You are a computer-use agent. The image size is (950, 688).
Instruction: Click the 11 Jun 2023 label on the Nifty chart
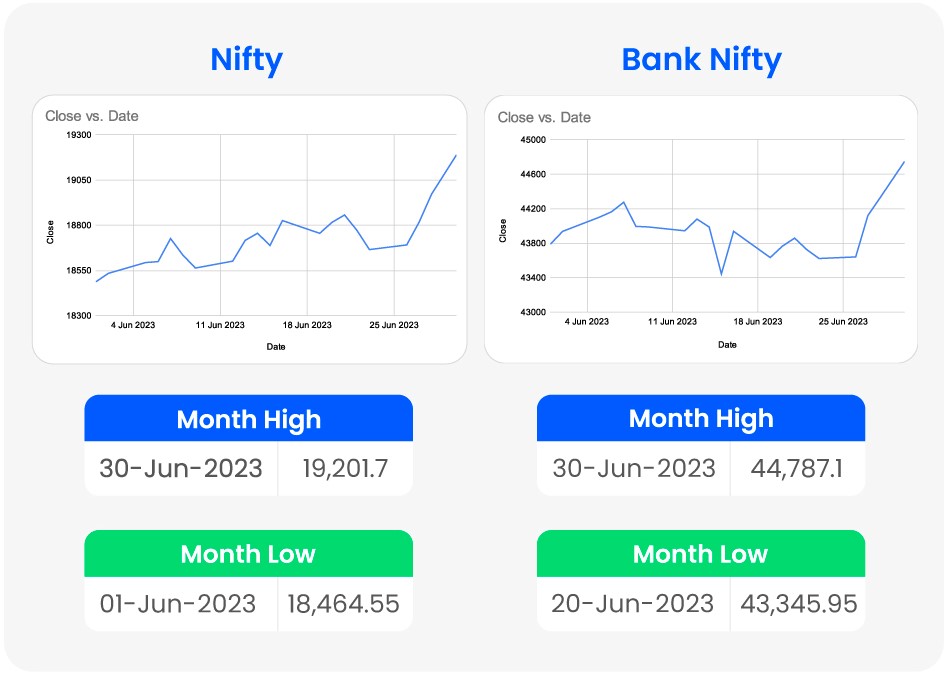tap(220, 325)
